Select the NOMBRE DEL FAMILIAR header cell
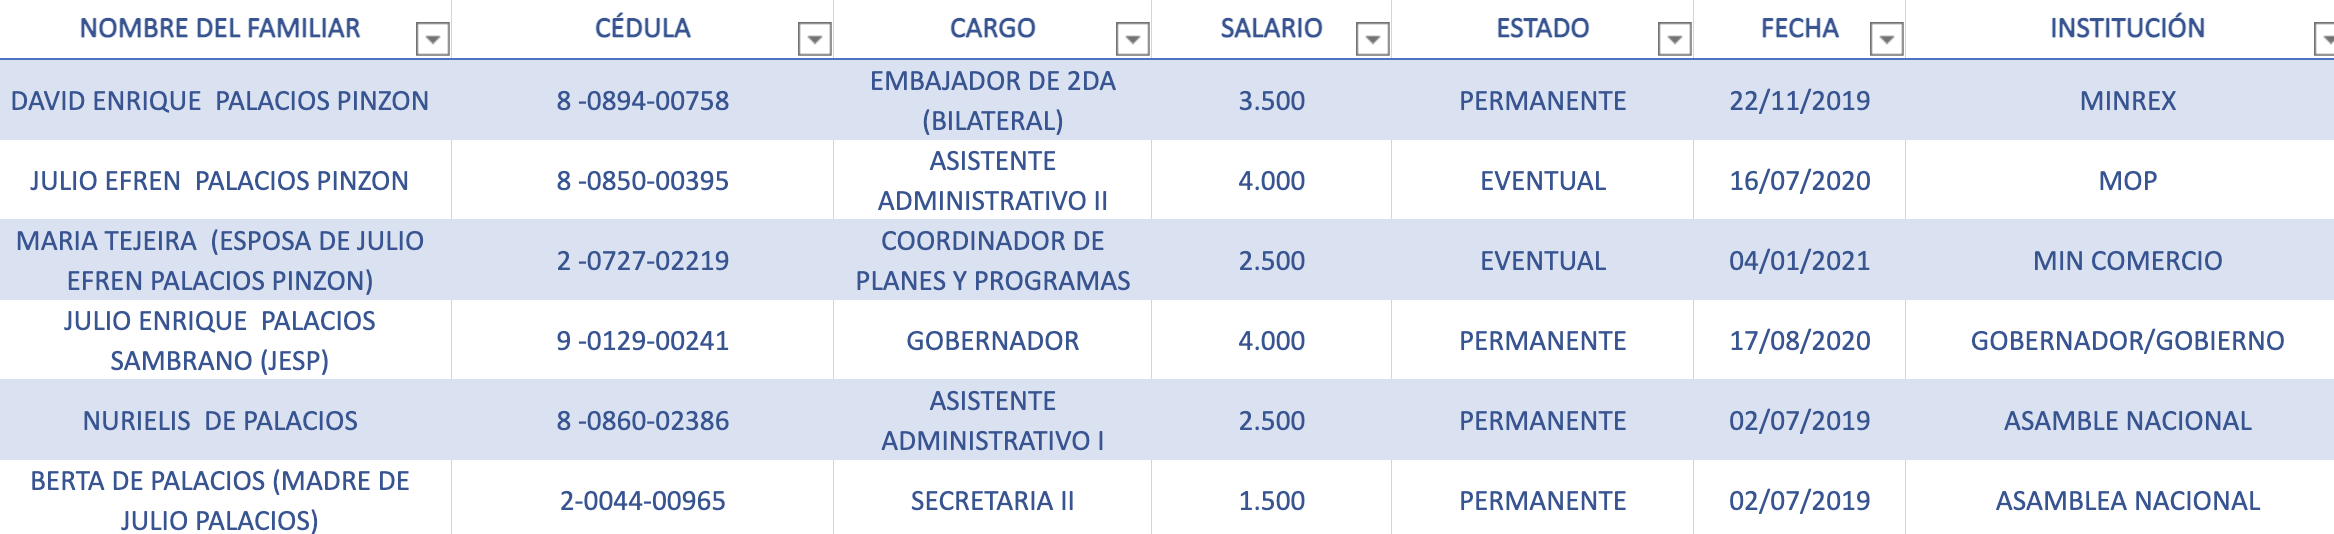 tap(225, 28)
